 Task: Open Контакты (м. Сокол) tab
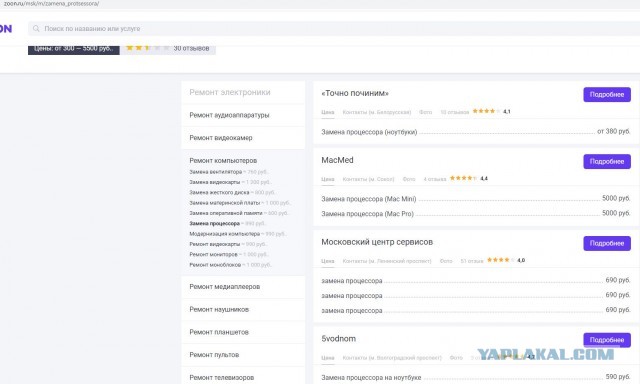368,179
